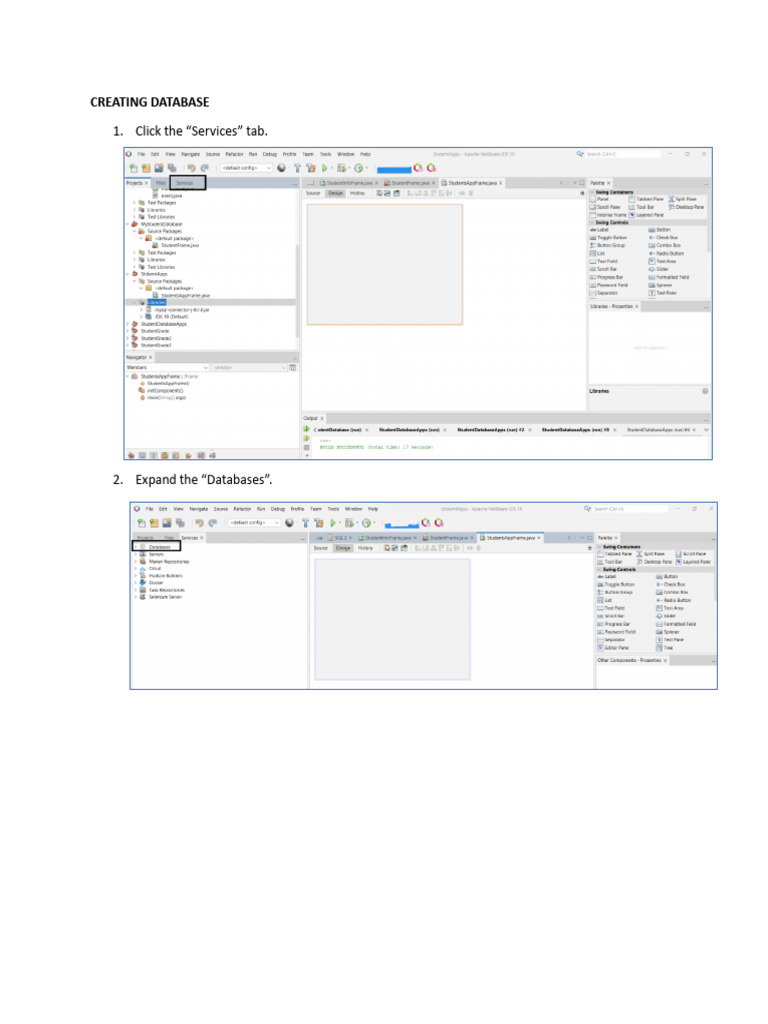Viewport: 768px width, 1024px height.
Task: Click Save All icon in step 1 toolbar
Action: [172, 168]
